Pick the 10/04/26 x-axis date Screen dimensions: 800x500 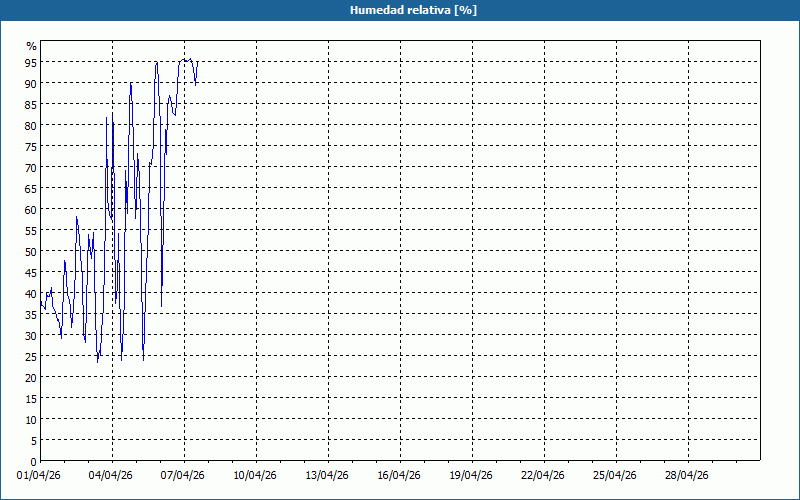[x=256, y=475]
